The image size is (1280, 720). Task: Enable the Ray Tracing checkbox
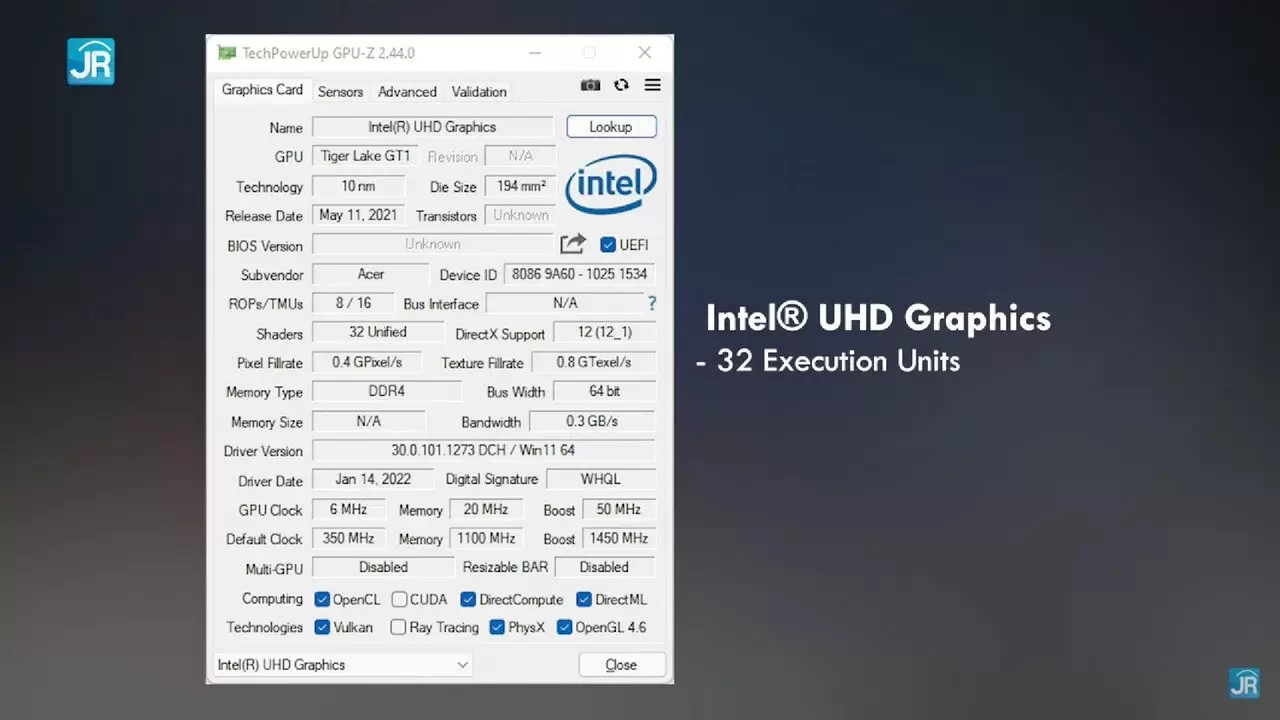coord(398,628)
